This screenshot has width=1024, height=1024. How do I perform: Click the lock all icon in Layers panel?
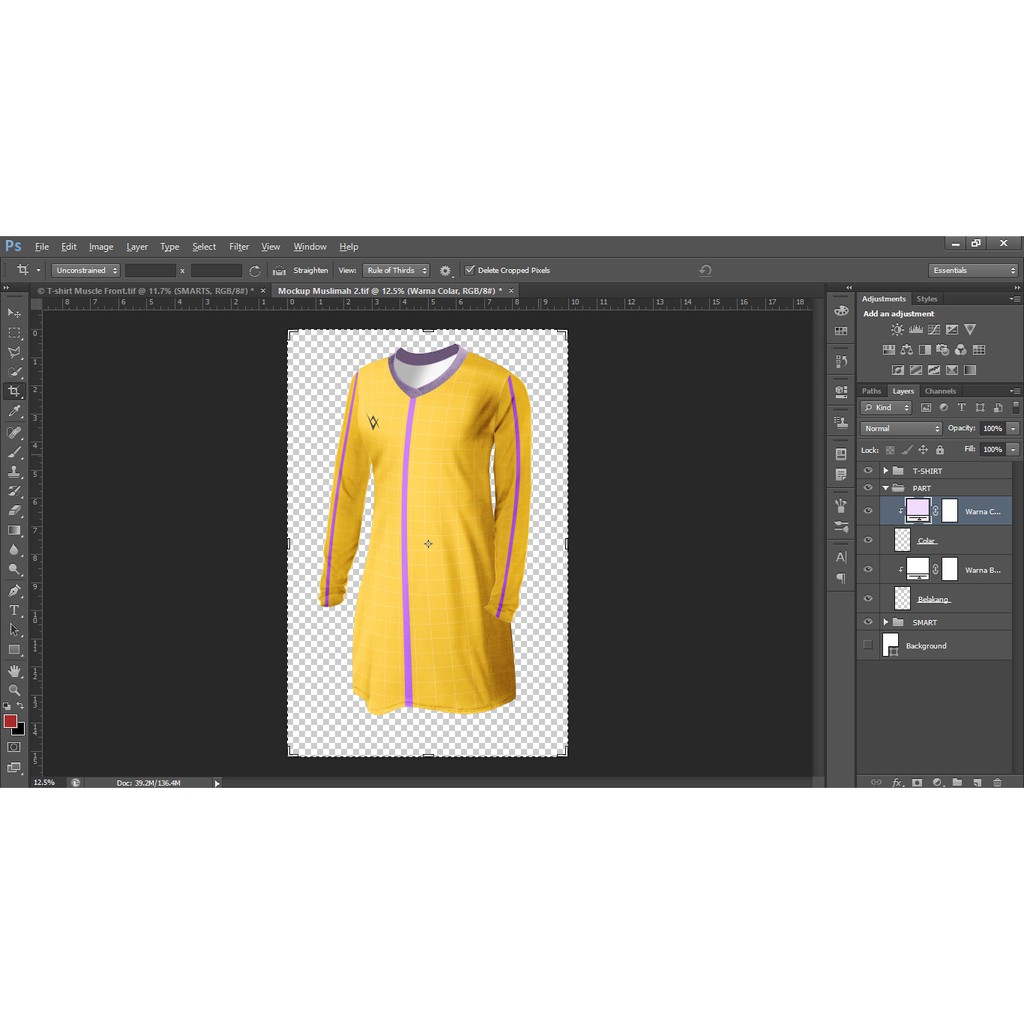tap(938, 450)
